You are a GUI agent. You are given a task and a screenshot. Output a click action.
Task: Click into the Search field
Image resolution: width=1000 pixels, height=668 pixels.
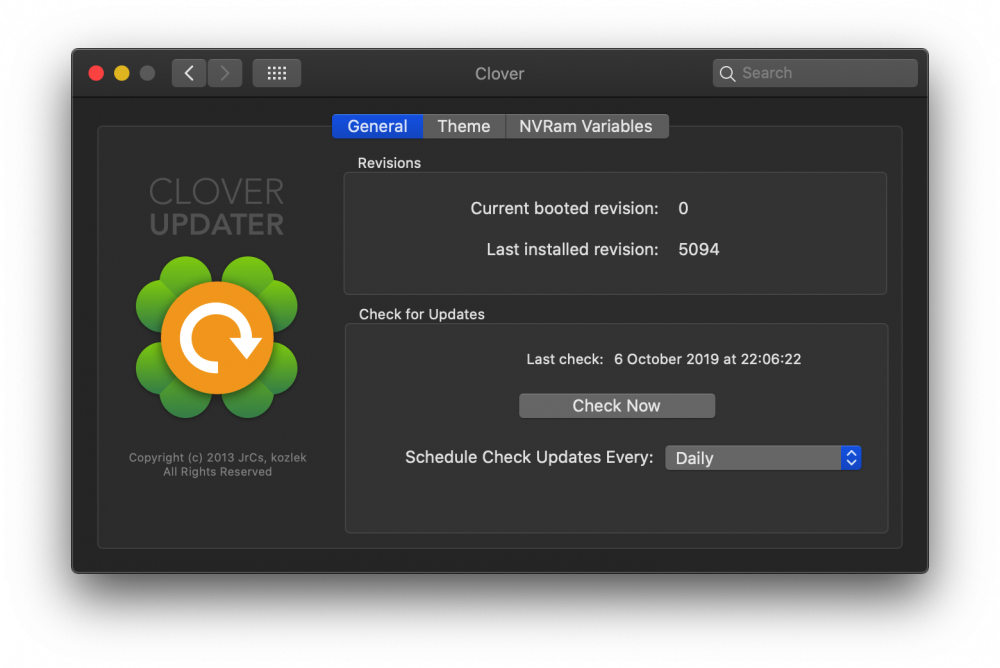click(815, 73)
